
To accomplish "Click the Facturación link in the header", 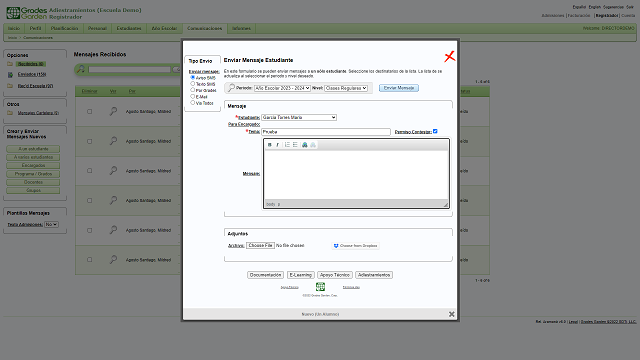I will 579,16.
